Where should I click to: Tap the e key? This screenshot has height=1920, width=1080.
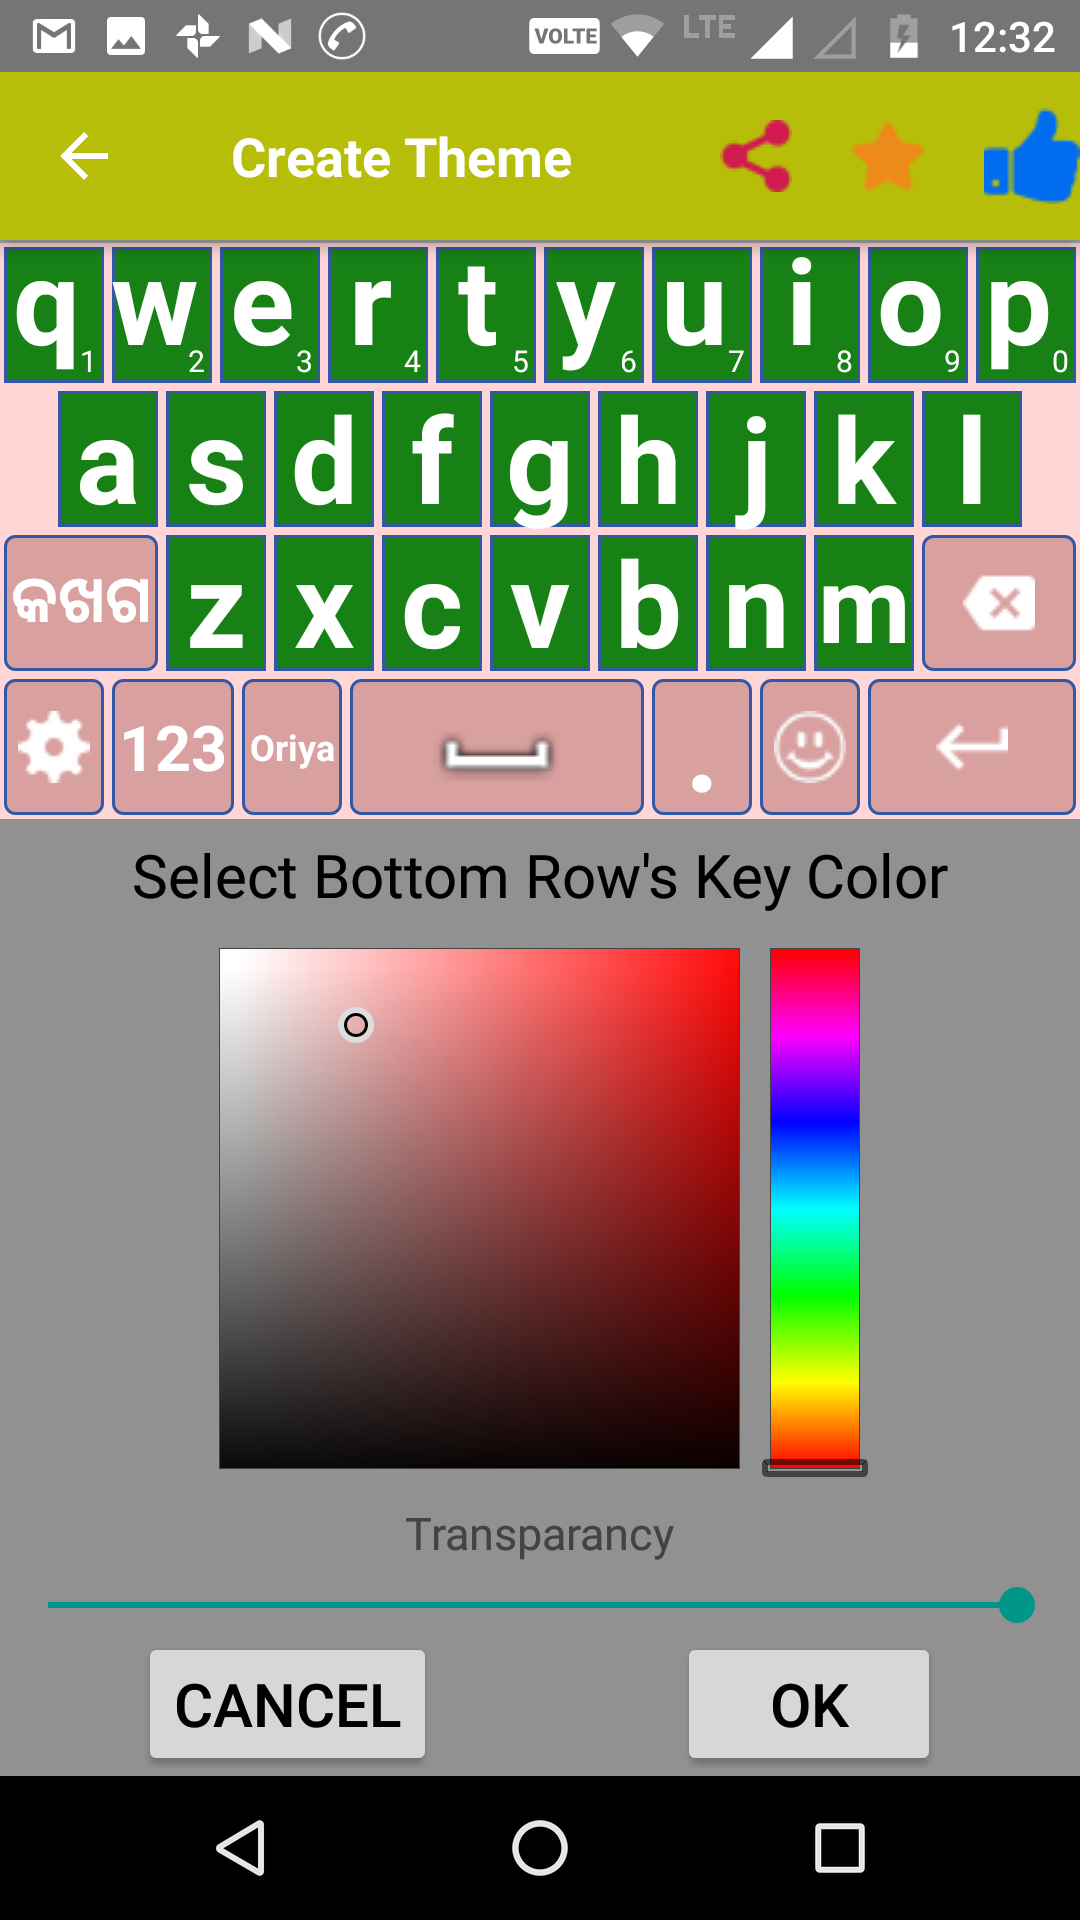pyautogui.click(x=270, y=315)
